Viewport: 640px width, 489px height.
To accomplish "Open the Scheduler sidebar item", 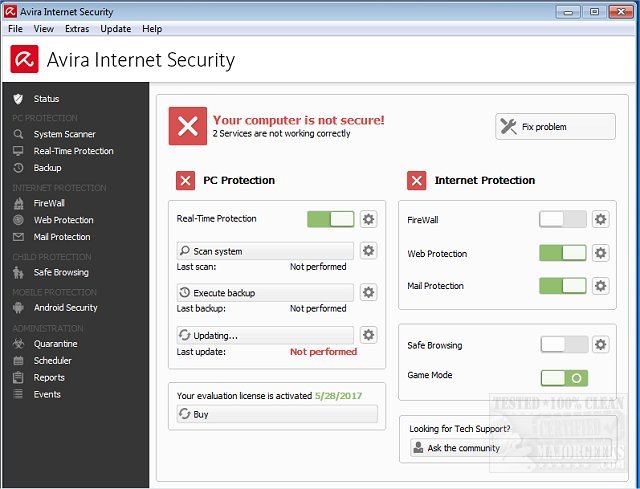I will (52, 361).
